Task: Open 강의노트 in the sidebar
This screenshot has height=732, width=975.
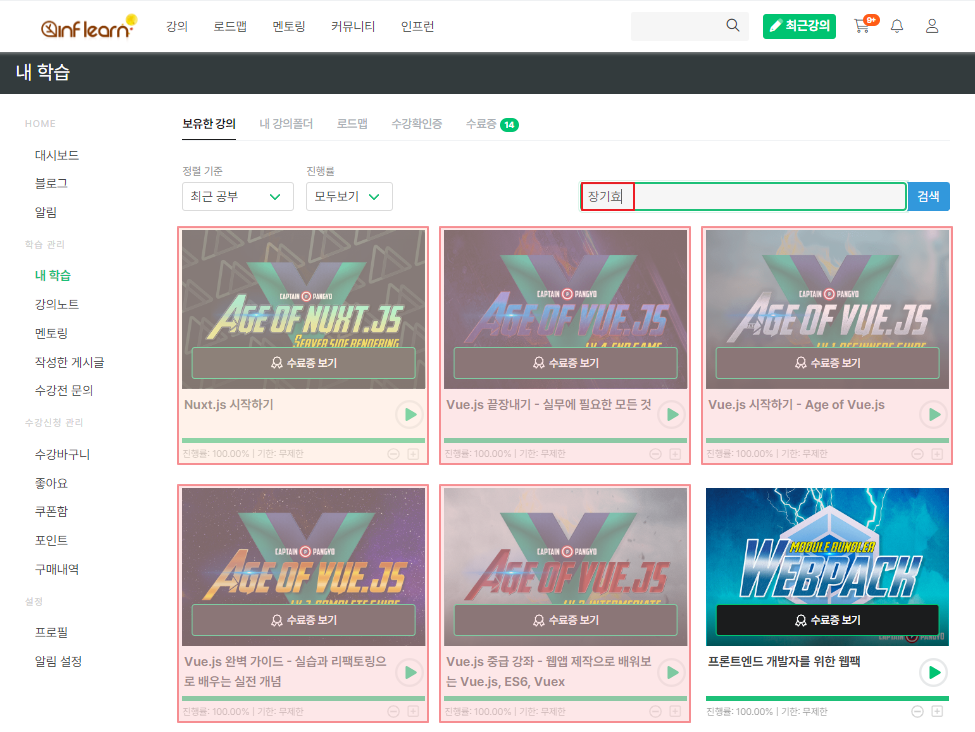Action: (x=57, y=304)
